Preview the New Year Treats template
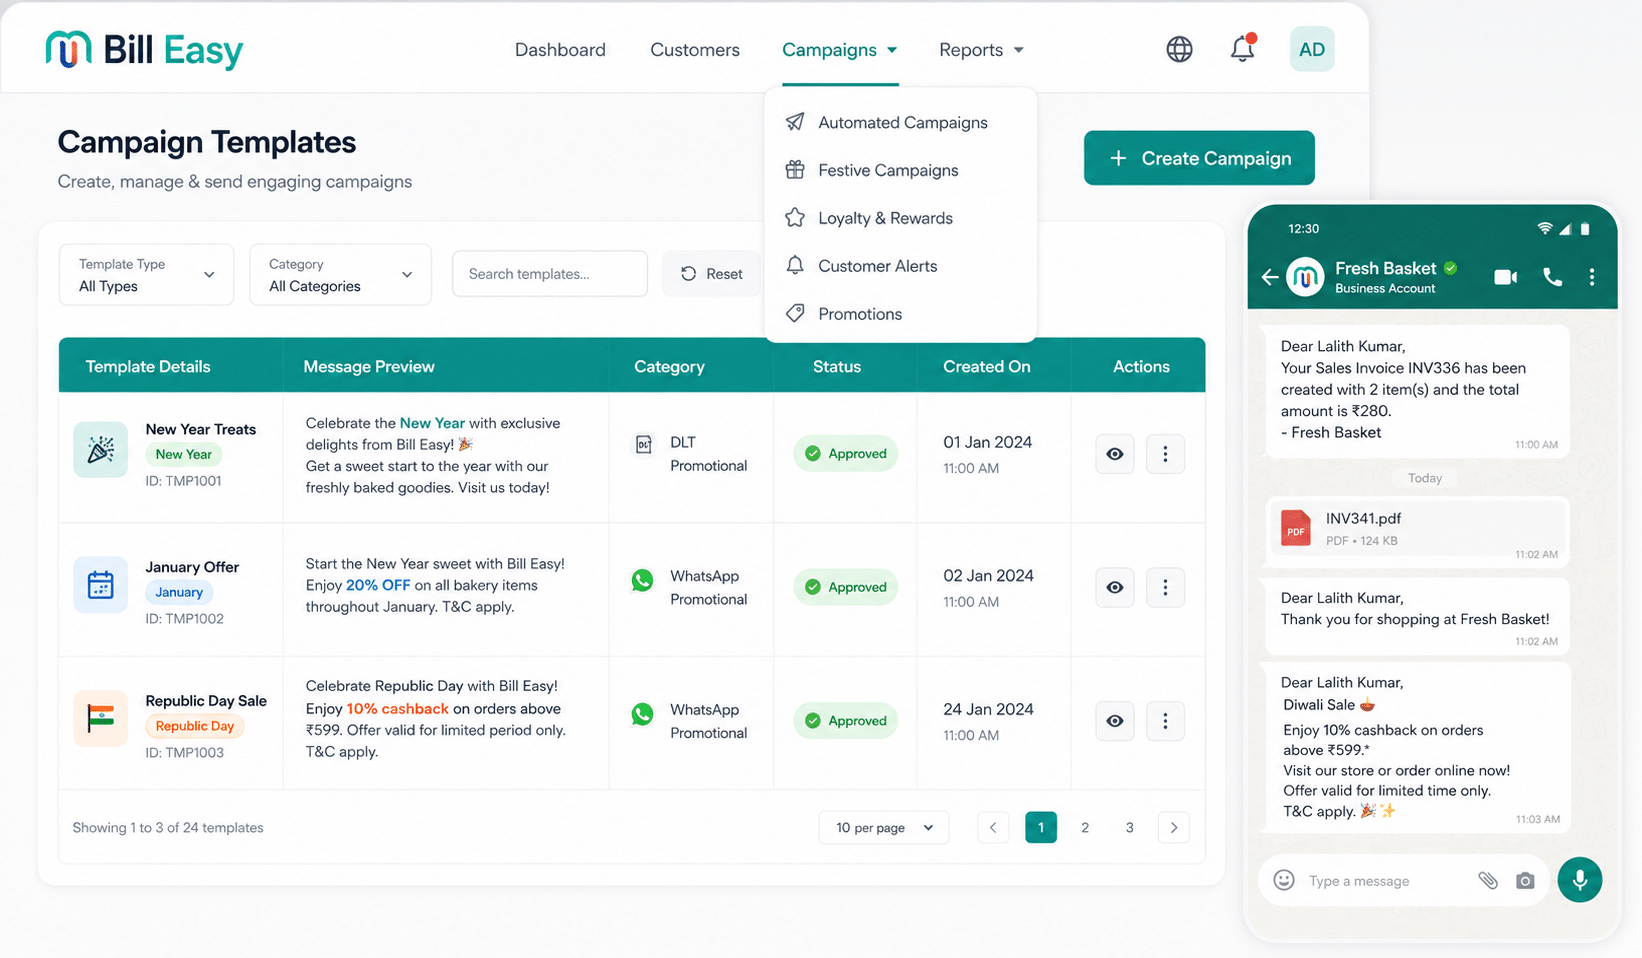The width and height of the screenshot is (1642, 958). point(1115,454)
